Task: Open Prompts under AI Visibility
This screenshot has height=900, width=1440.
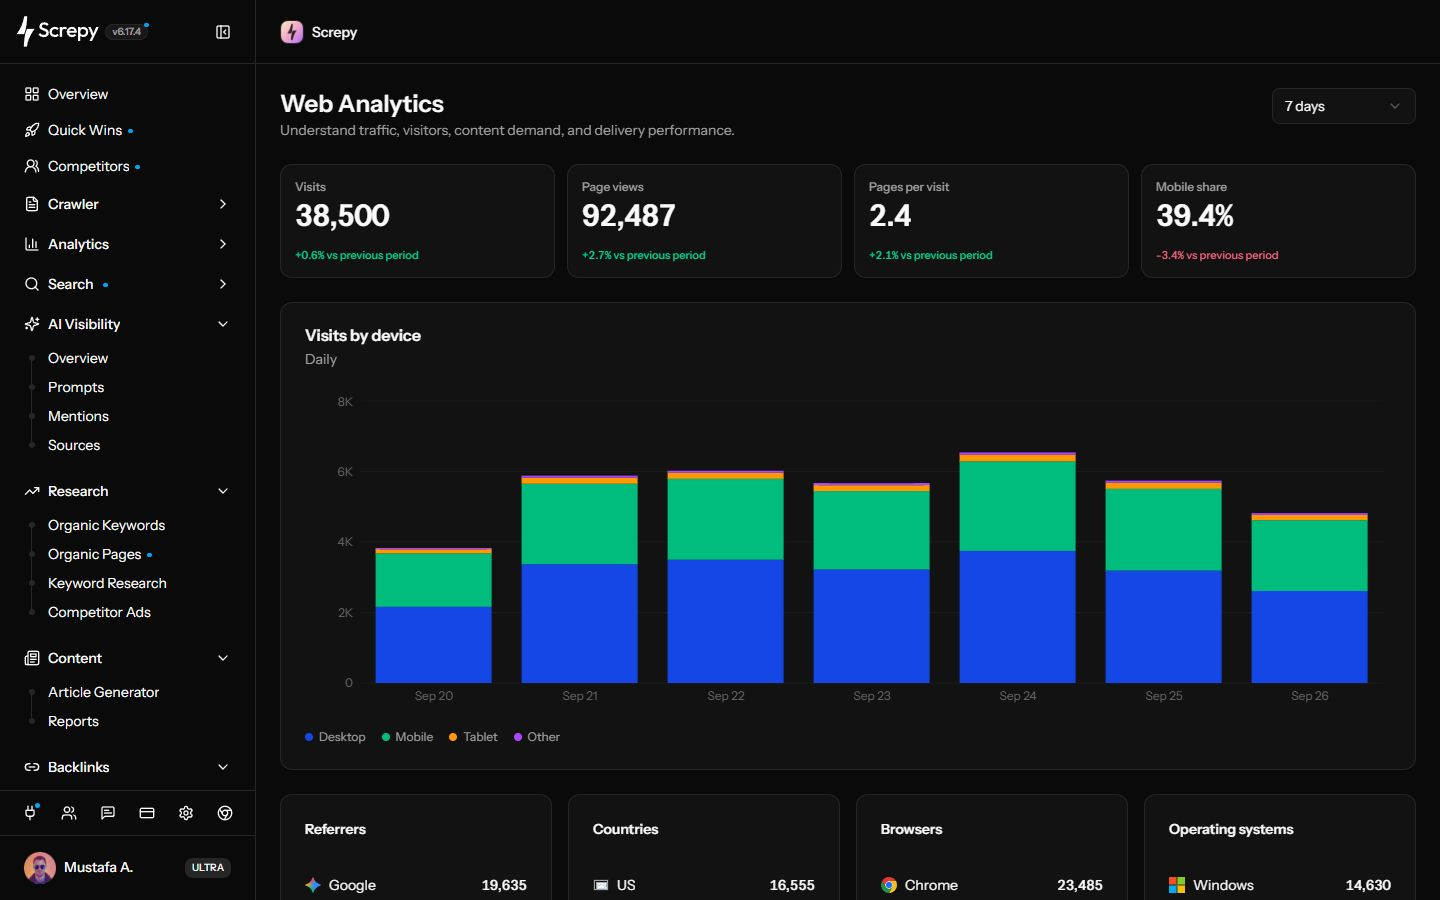Action: (76, 387)
